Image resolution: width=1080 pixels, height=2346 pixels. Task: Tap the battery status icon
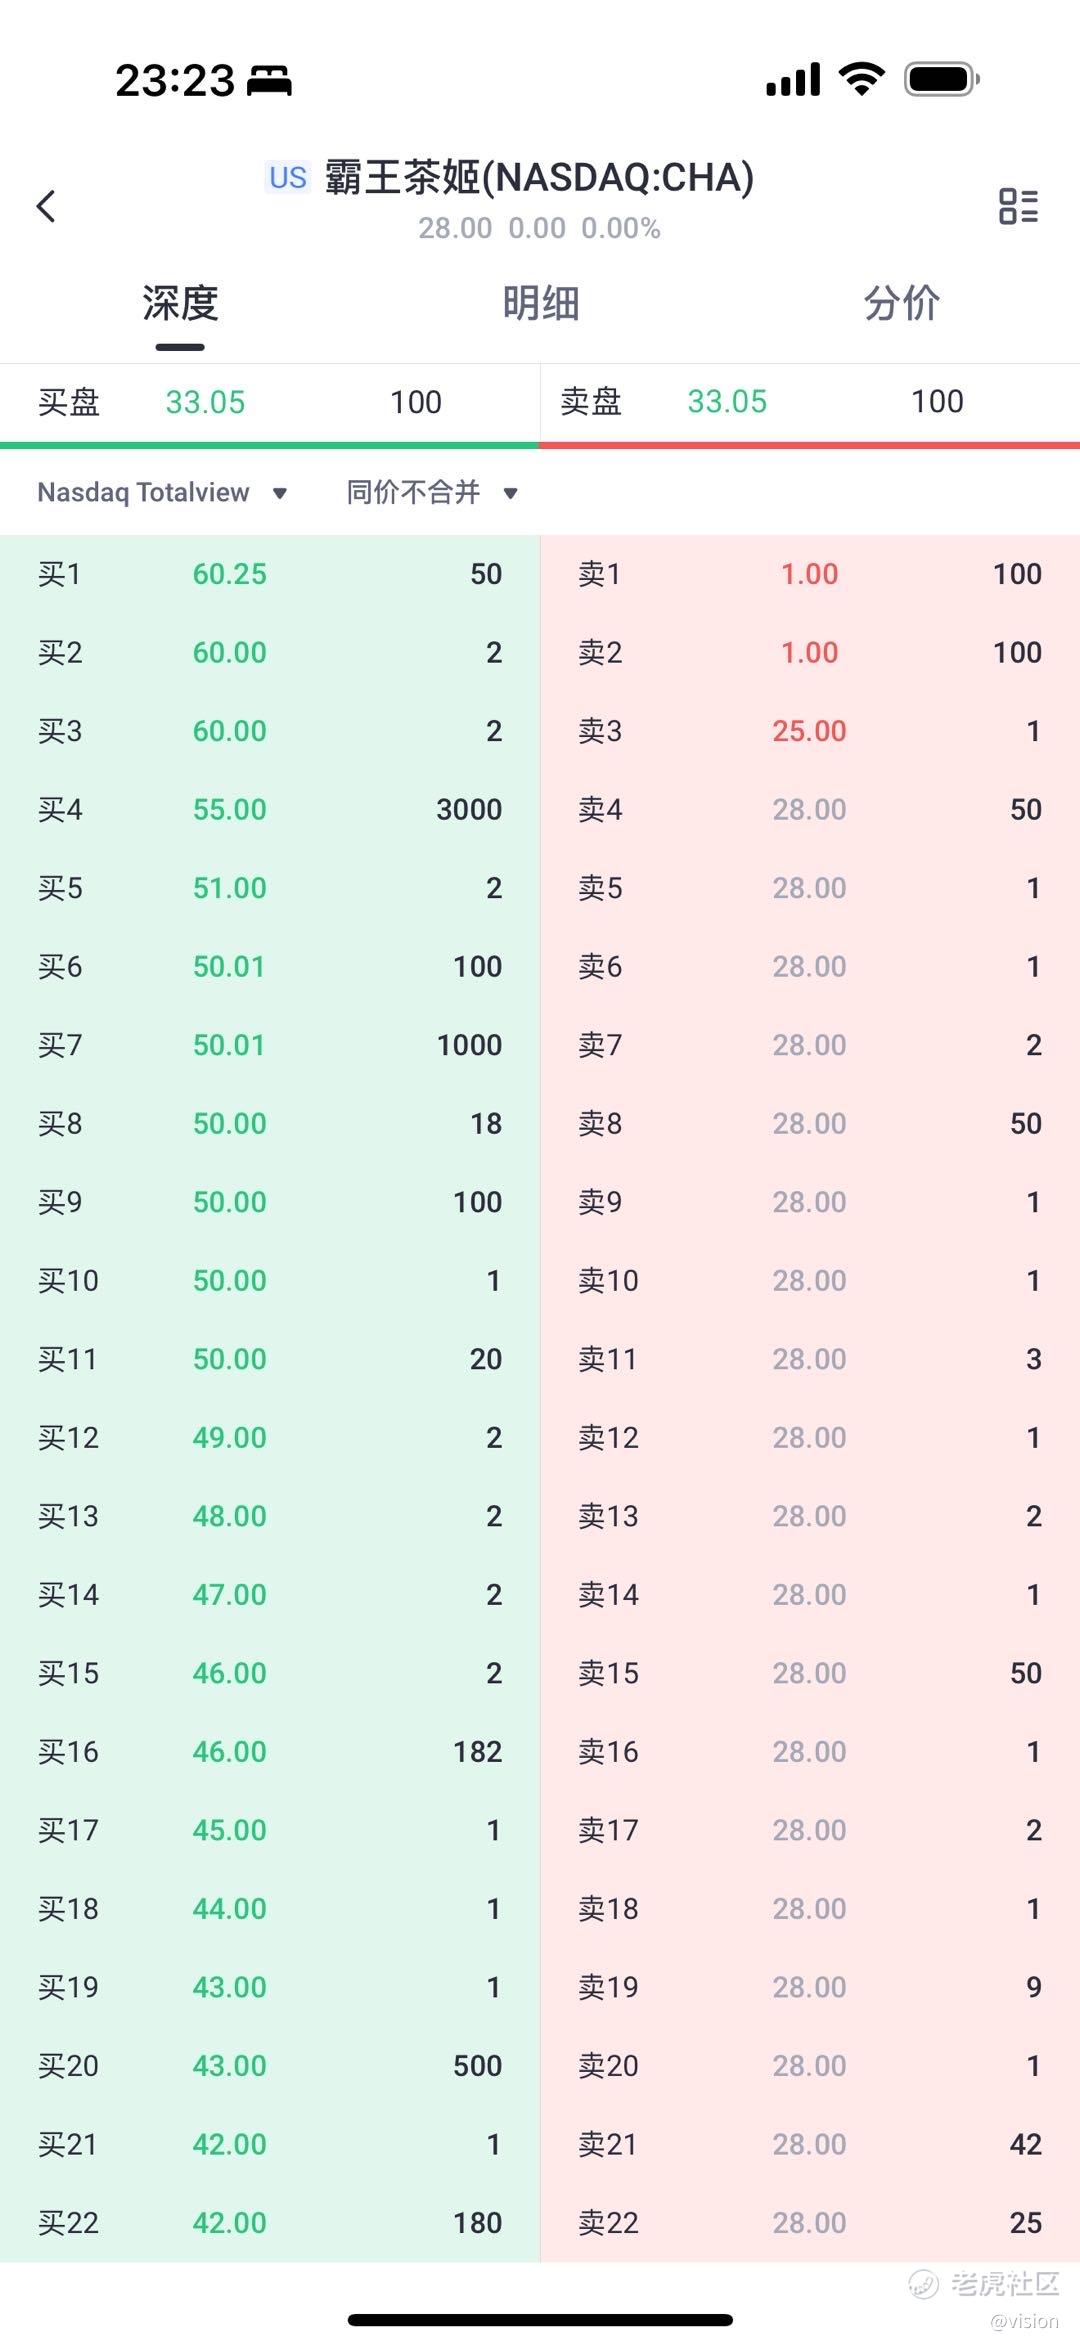point(941,78)
